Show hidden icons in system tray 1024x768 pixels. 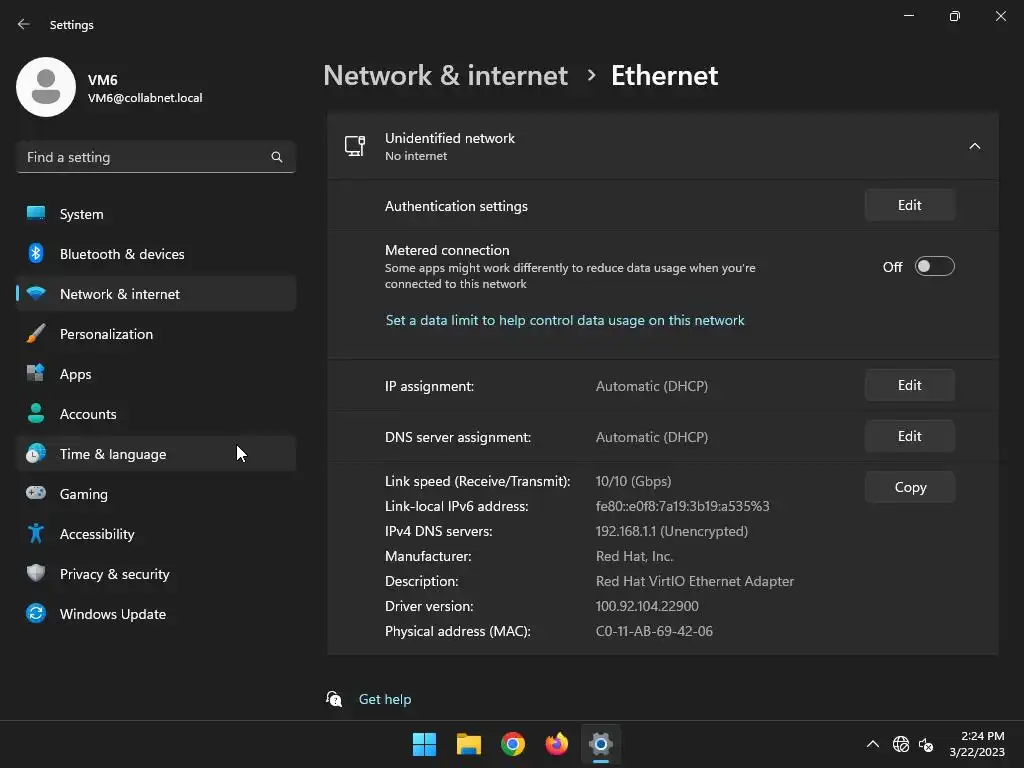pos(872,744)
